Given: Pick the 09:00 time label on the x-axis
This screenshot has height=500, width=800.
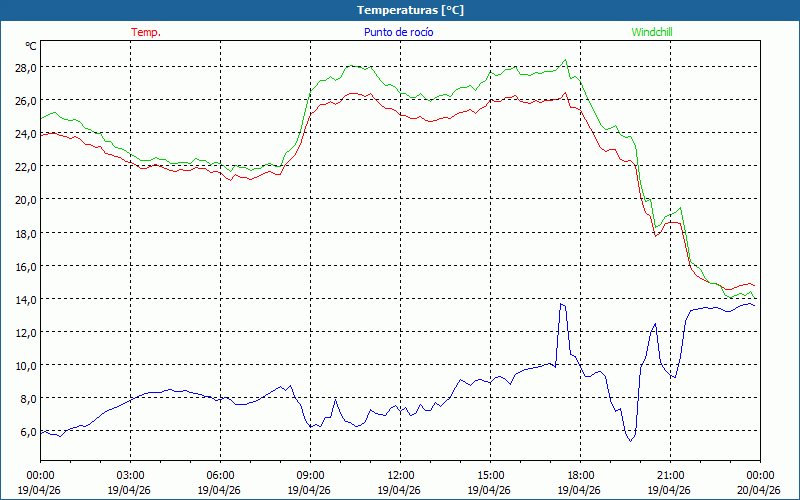Looking at the screenshot, I should [311, 475].
